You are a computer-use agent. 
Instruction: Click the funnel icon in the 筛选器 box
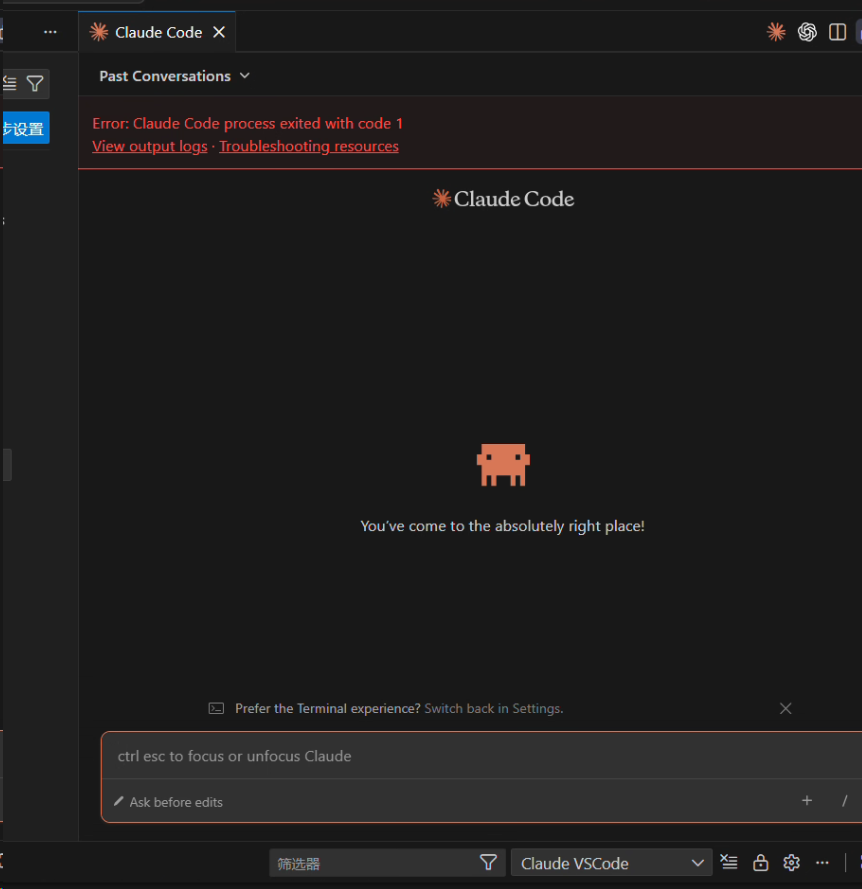[488, 863]
